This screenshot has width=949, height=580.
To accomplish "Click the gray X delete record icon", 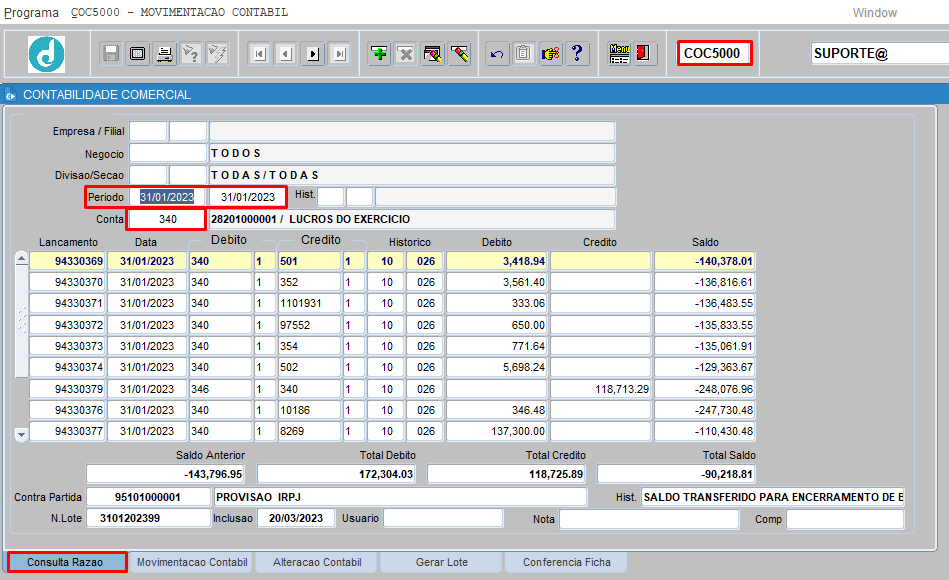I will (406, 54).
